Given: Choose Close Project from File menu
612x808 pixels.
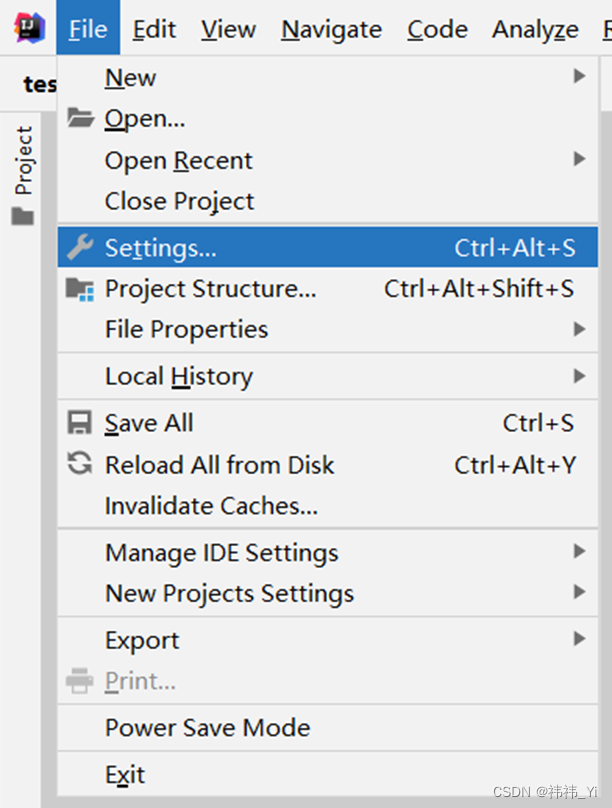Looking at the screenshot, I should (179, 201).
